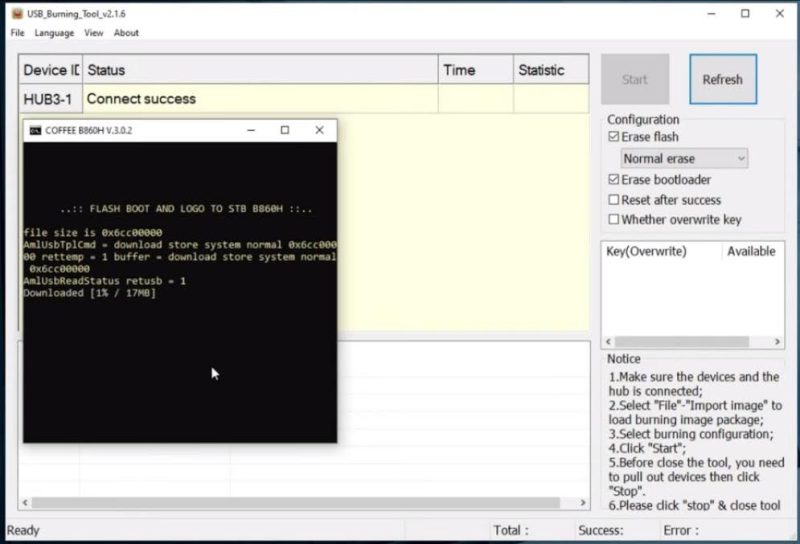The width and height of the screenshot is (800, 544).
Task: Click the file size is 0x6cc00000 line
Action: coord(93,233)
